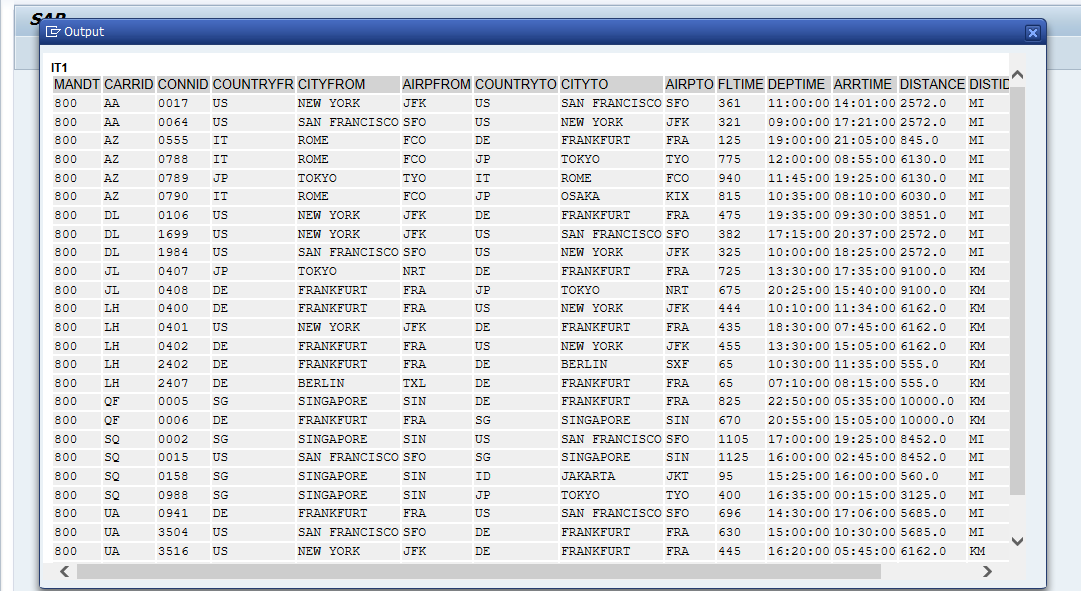Click connection number 0006 cell
The width and height of the screenshot is (1081, 591).
(x=183, y=421)
